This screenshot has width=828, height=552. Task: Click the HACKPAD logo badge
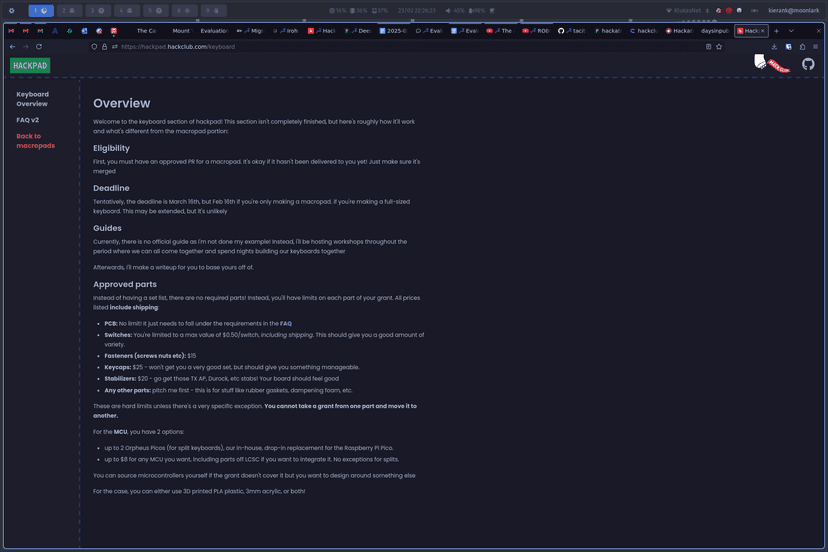[x=30, y=65]
